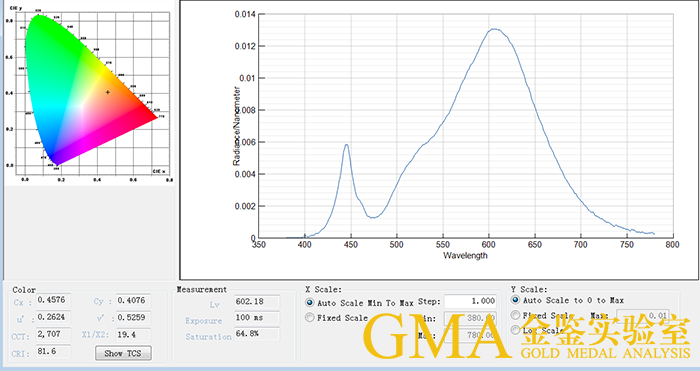
Task: Select Auto Scale to 0 to Max
Action: tap(515, 300)
